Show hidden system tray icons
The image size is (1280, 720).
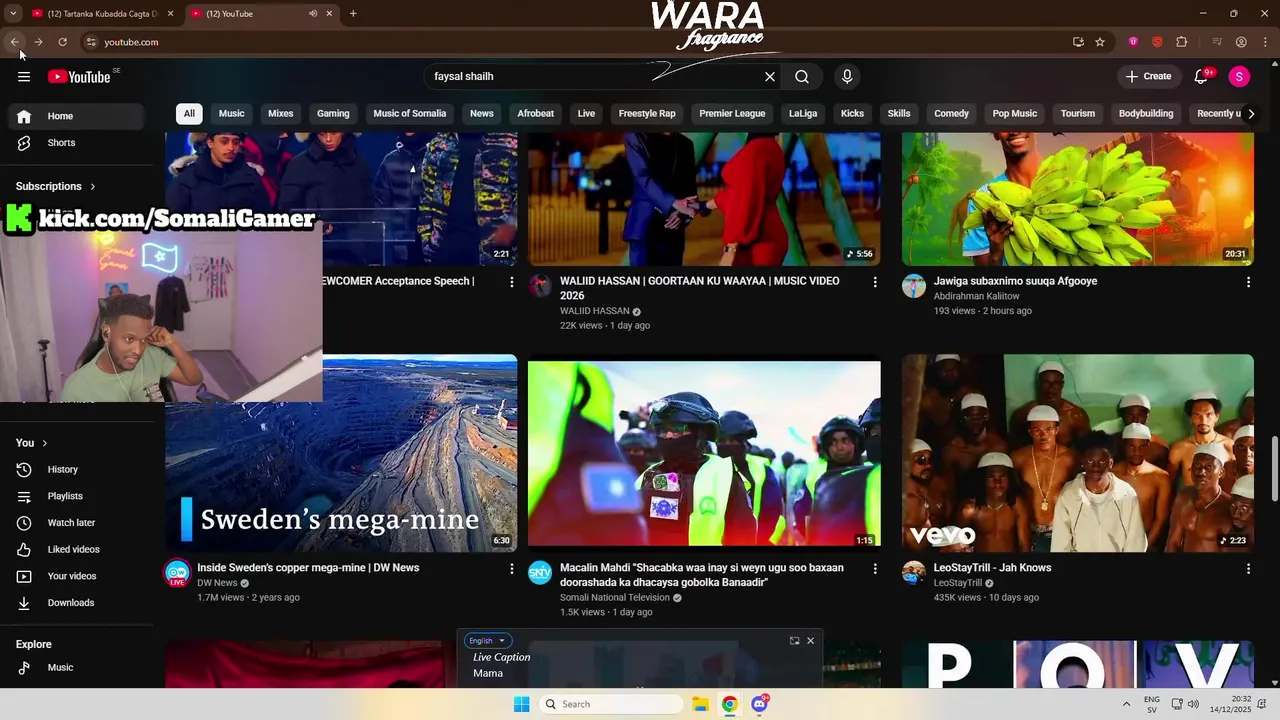(1126, 704)
